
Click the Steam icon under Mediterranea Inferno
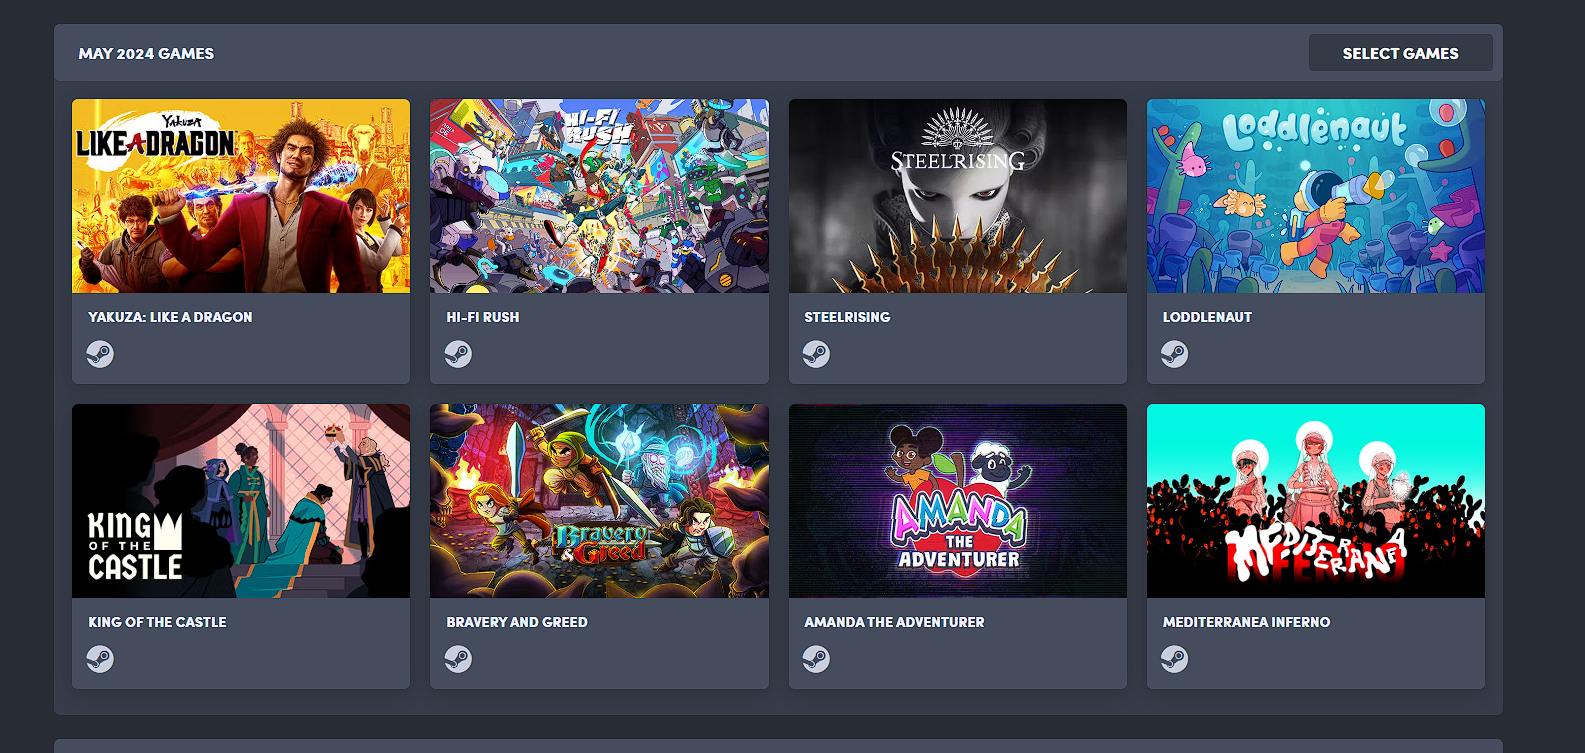click(x=1174, y=659)
